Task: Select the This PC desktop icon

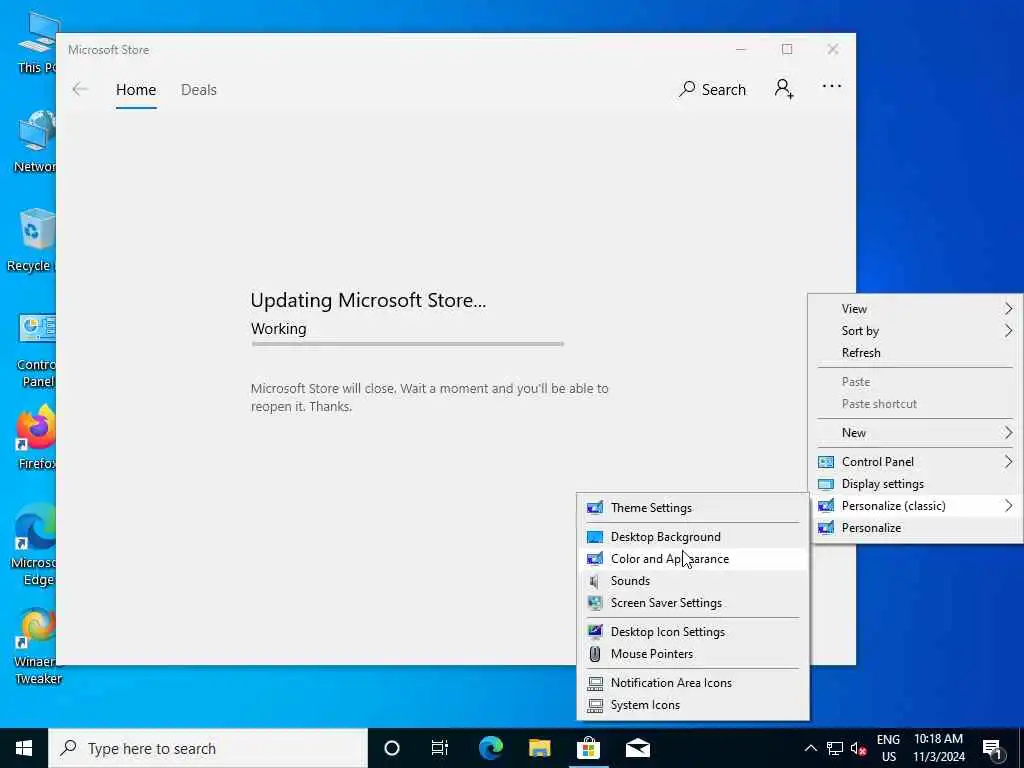Action: click(37, 42)
